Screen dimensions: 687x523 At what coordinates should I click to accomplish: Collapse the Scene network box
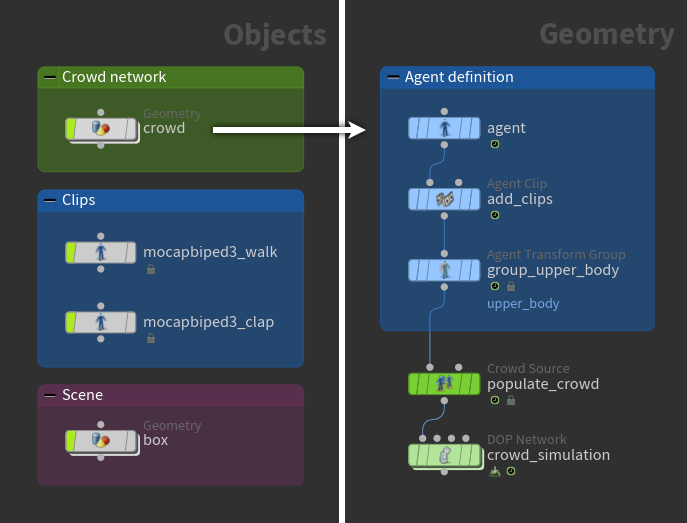point(50,395)
